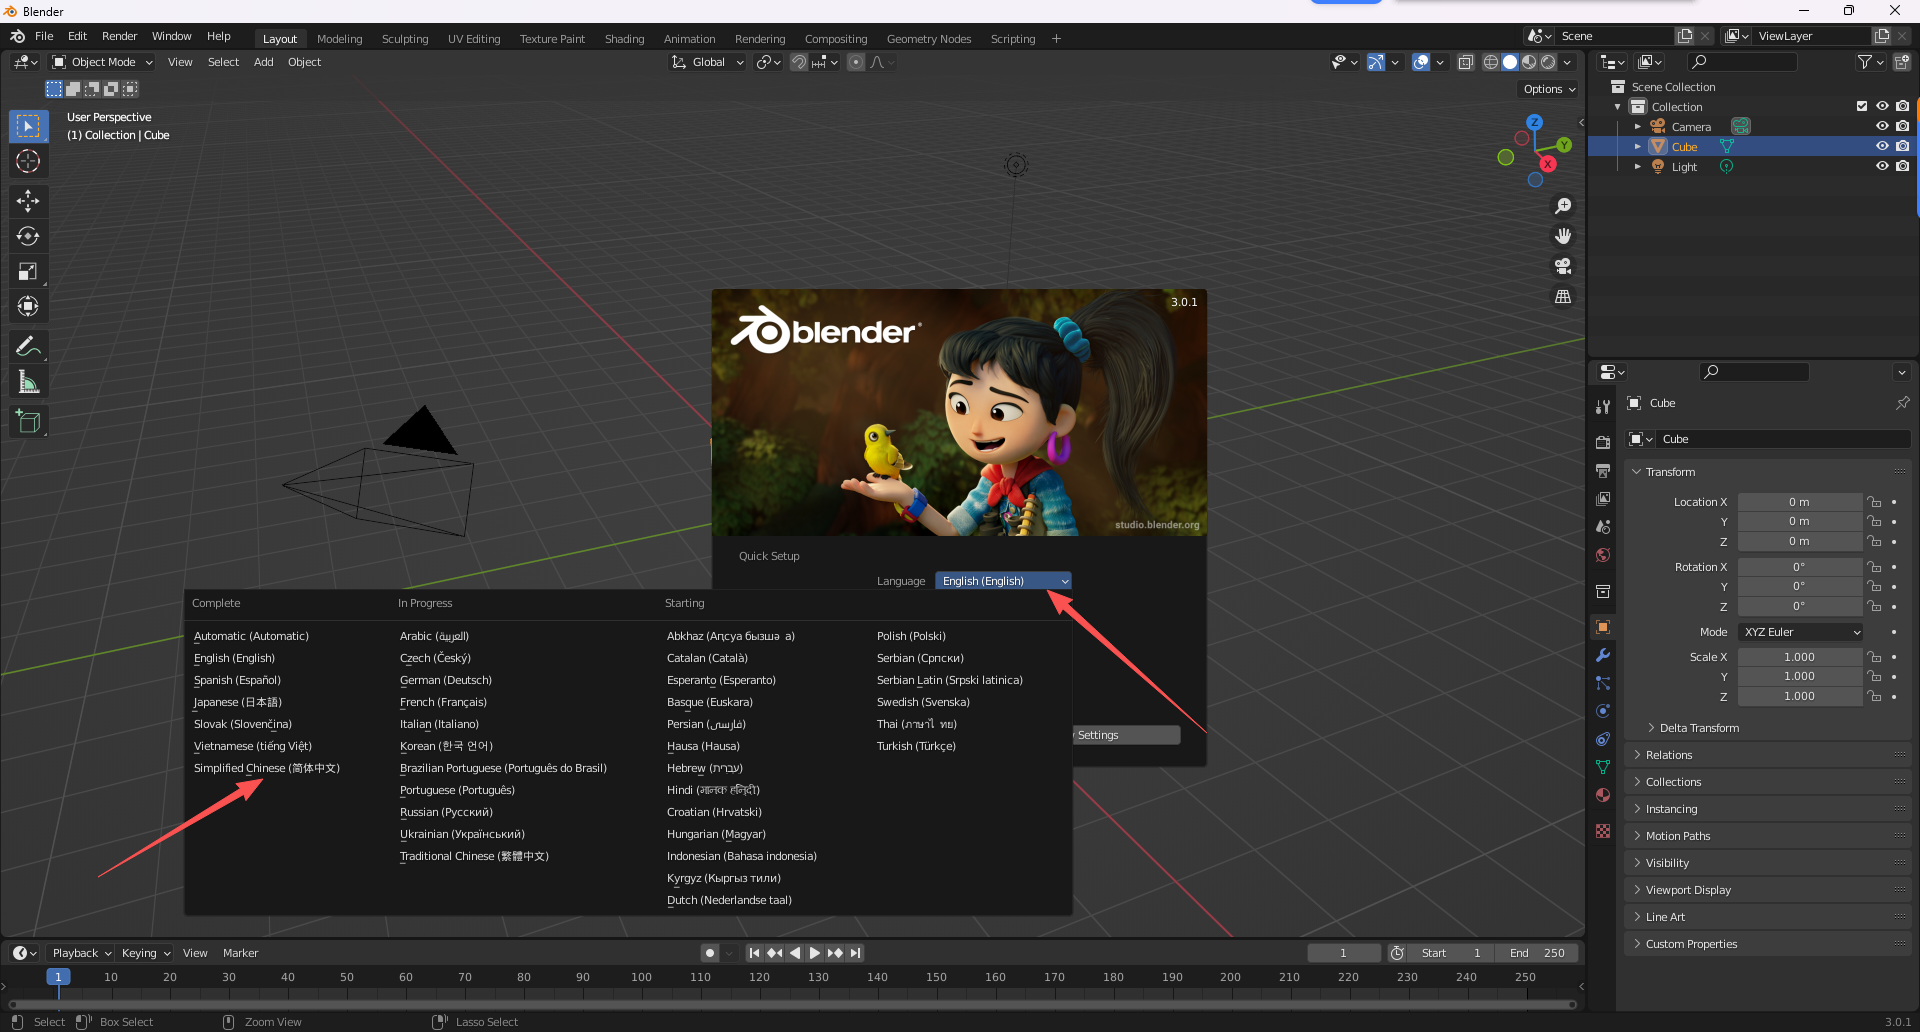
Task: Switch to the Shading workspace tab
Action: click(624, 39)
